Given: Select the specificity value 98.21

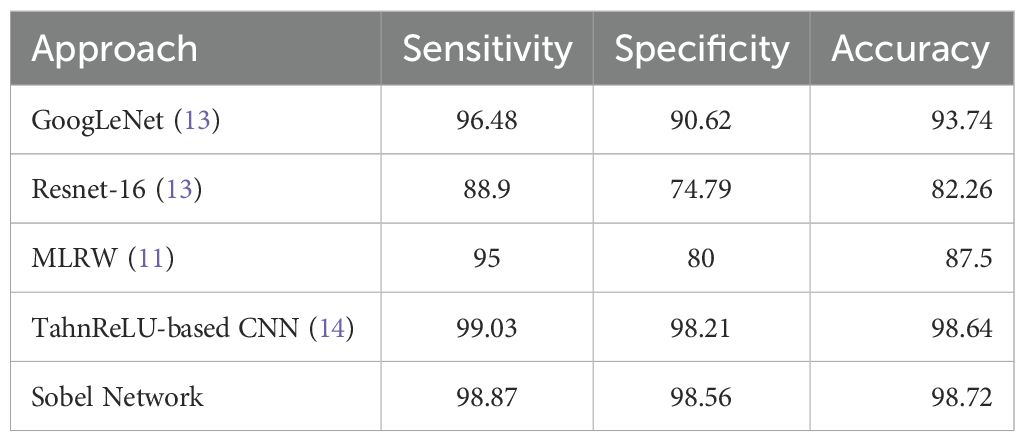Looking at the screenshot, I should tap(700, 328).
